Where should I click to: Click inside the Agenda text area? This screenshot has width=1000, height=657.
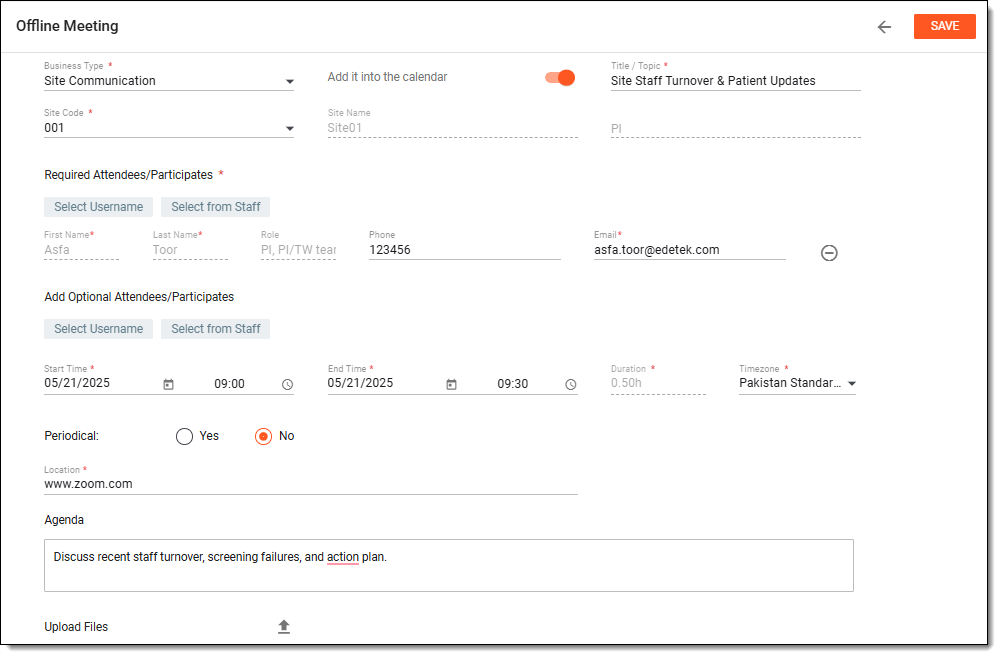coord(449,566)
